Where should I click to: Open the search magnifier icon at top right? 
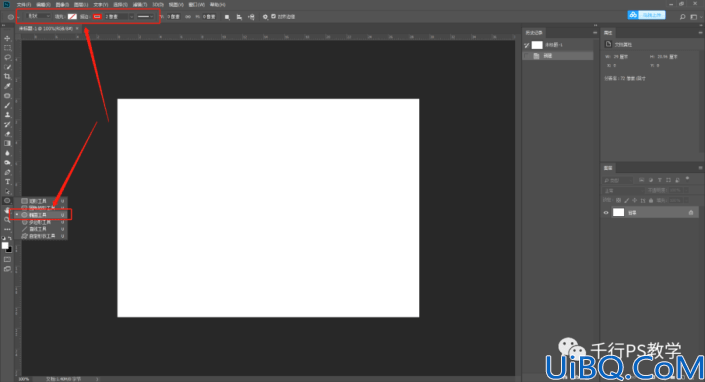683,17
